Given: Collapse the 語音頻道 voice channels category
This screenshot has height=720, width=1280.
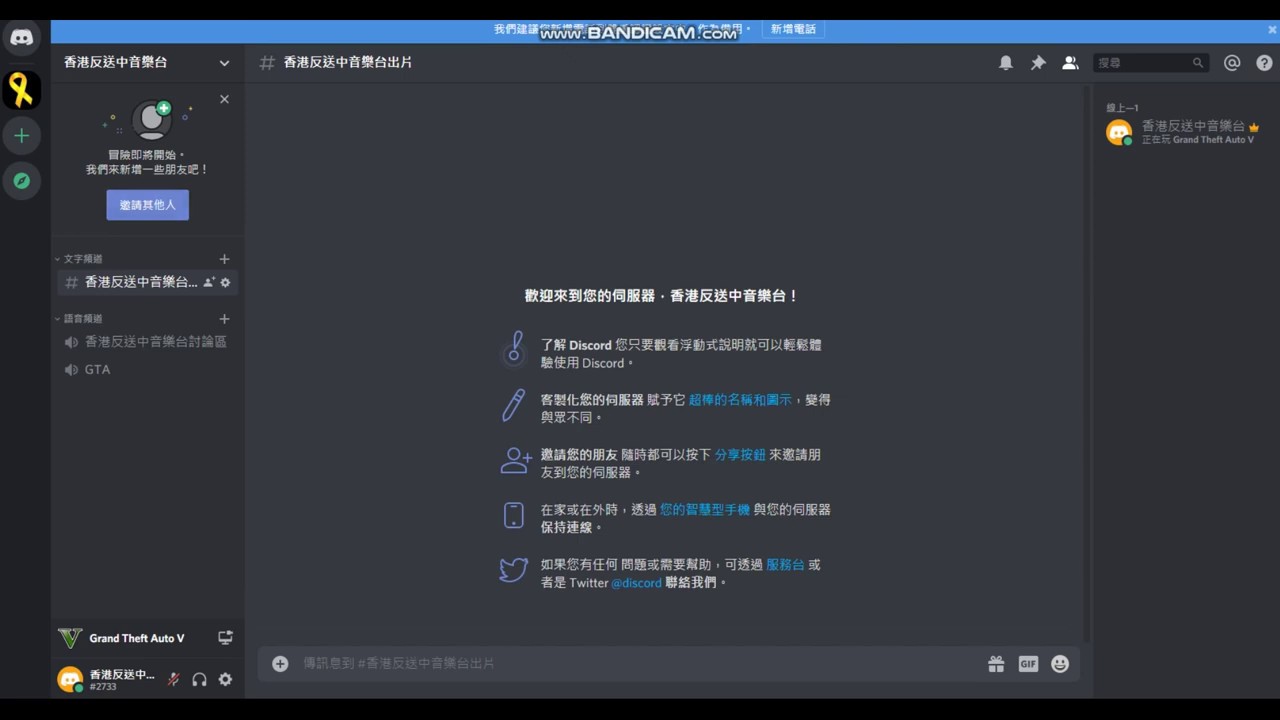Looking at the screenshot, I should point(79,319).
